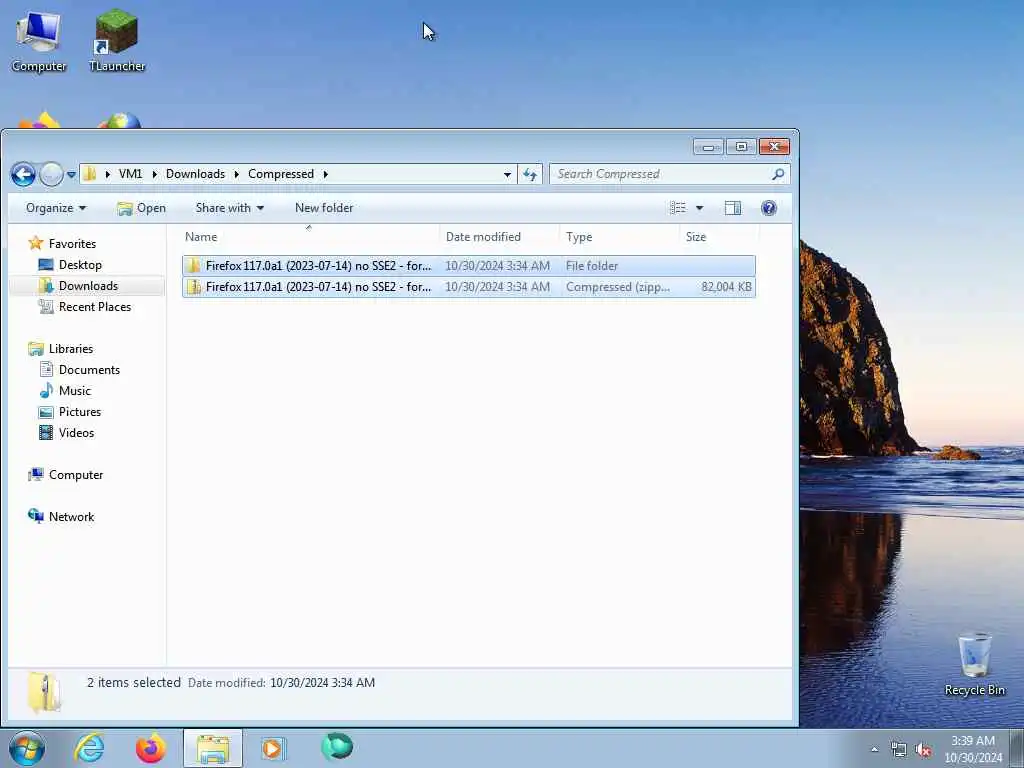Open the Videos library
This screenshot has width=1024, height=768.
(67, 432)
